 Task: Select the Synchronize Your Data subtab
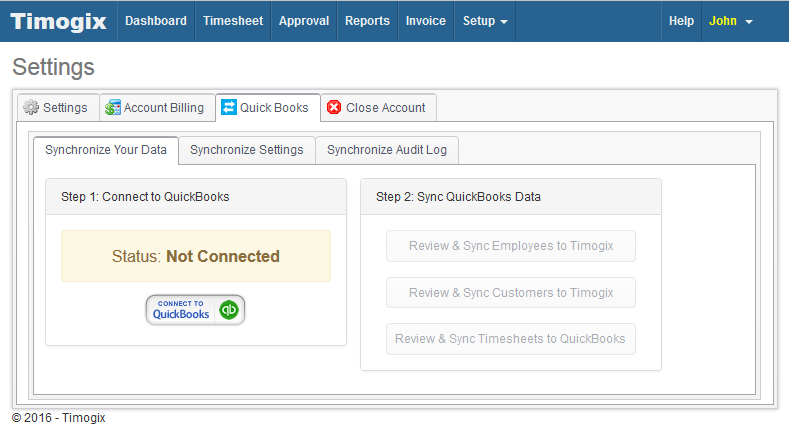[106, 150]
